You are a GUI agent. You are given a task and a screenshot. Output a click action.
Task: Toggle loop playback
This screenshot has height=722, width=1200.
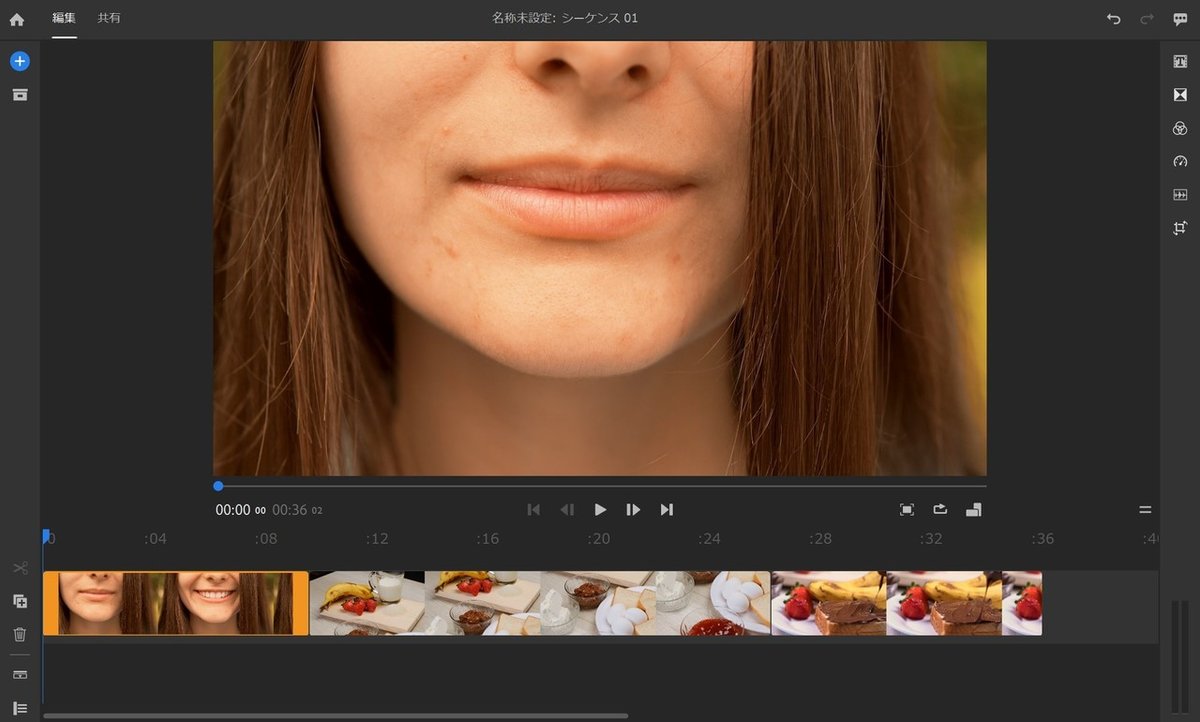940,509
